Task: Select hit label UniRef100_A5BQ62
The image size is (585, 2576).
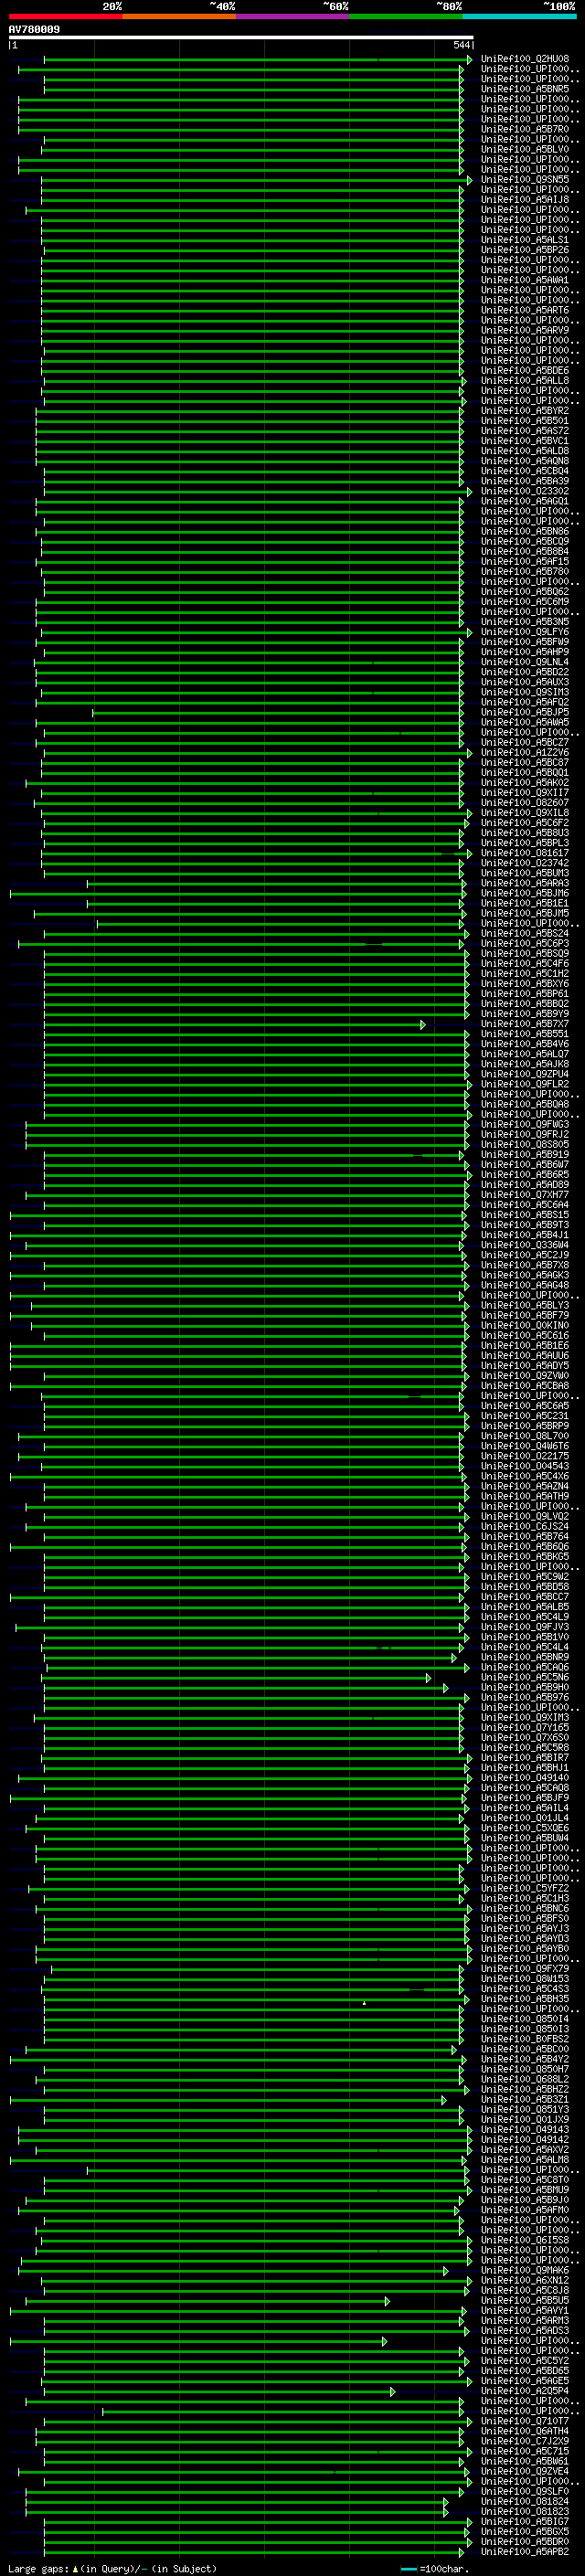Action: pyautogui.click(x=525, y=592)
